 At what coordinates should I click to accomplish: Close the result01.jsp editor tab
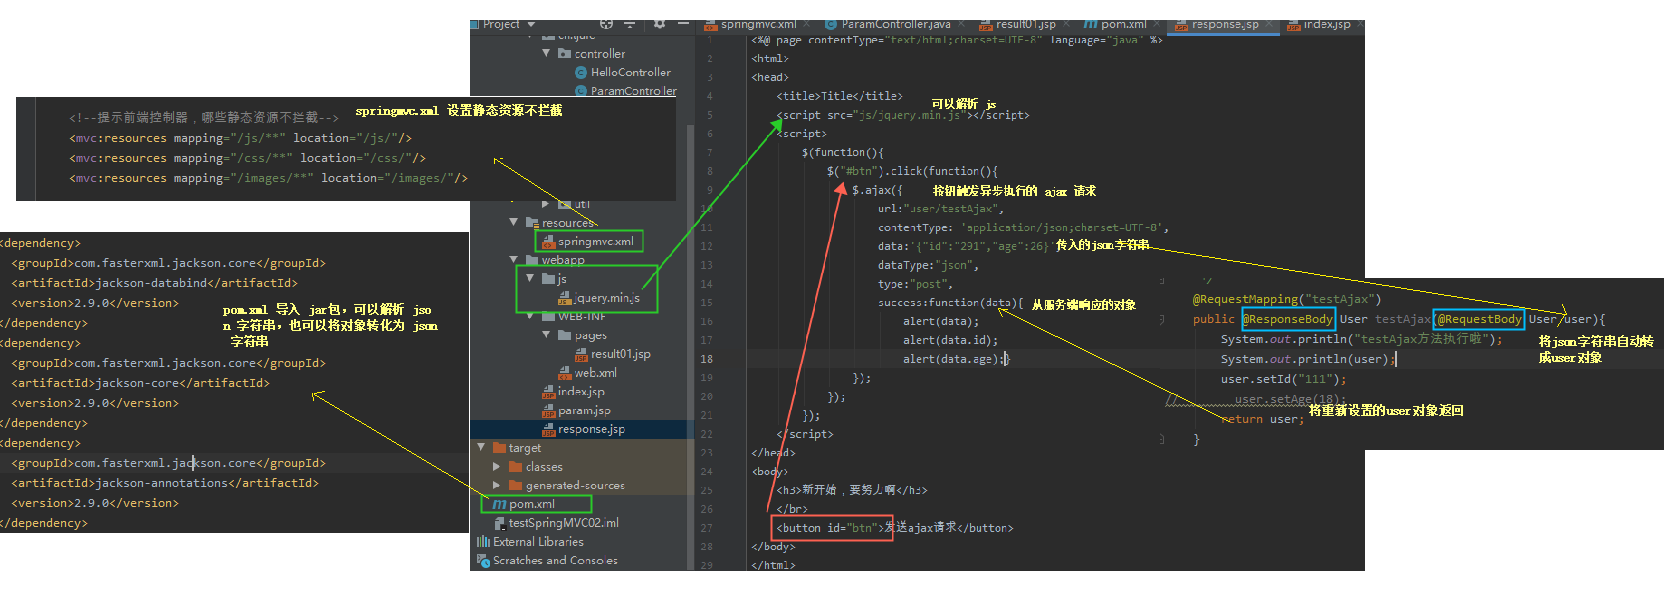click(1067, 25)
